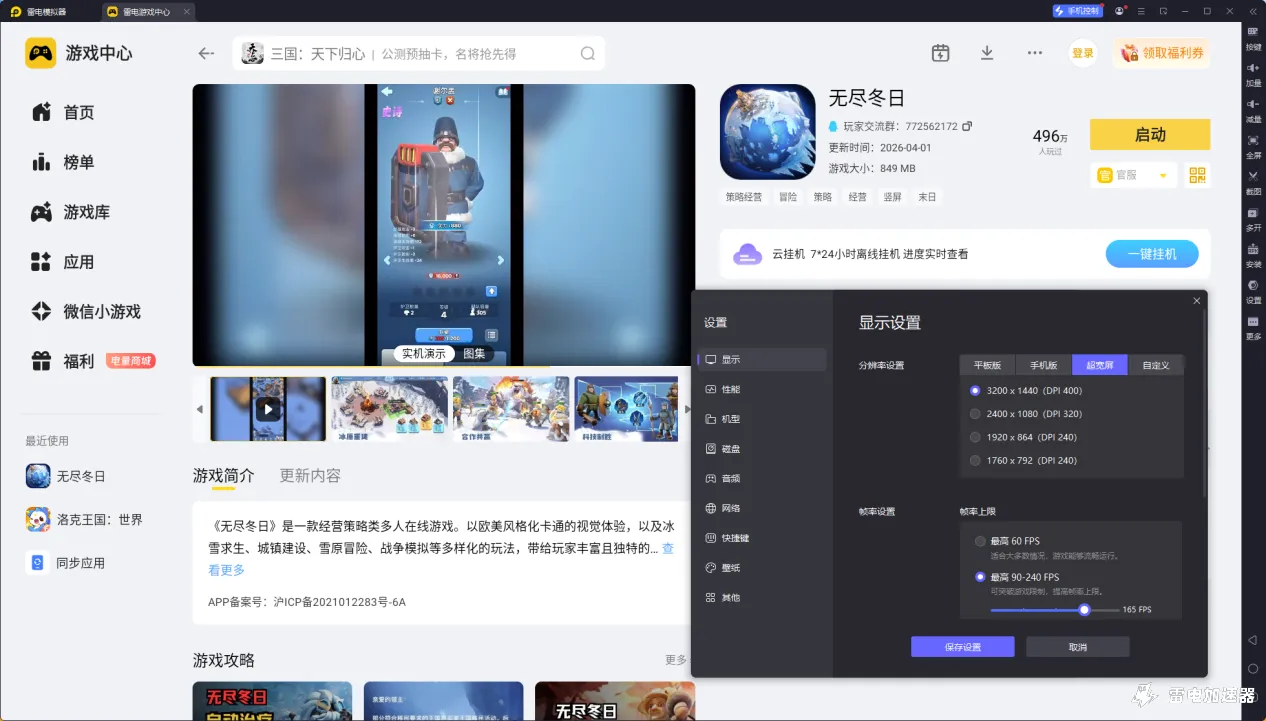Click 保存设置 to save display settings
Viewport: 1266px width, 721px height.
961,646
